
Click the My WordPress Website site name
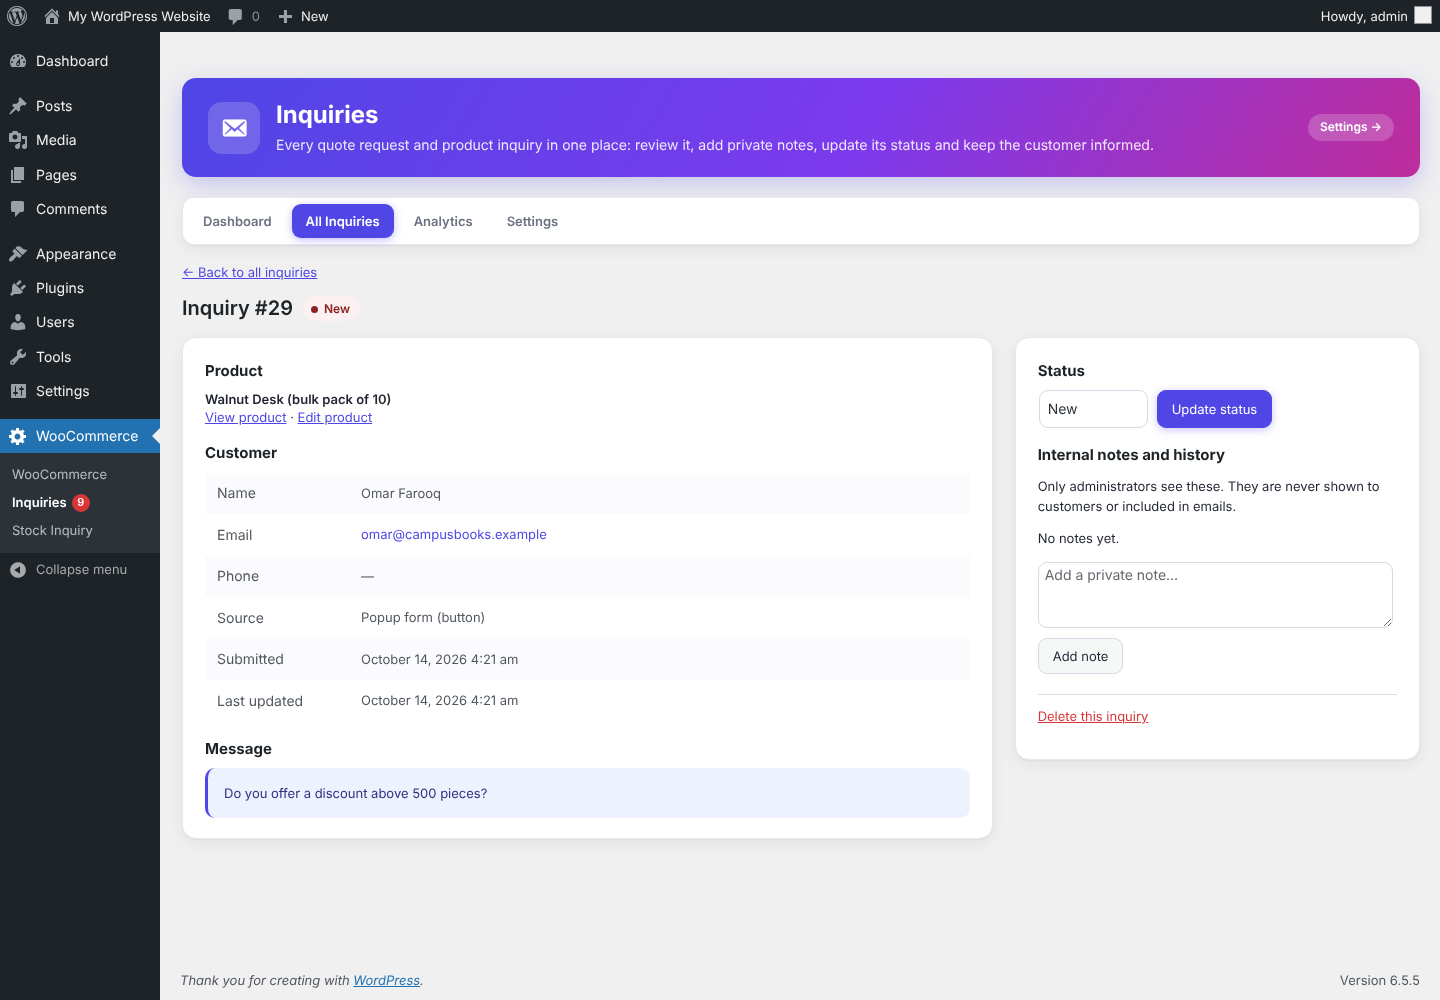click(139, 16)
